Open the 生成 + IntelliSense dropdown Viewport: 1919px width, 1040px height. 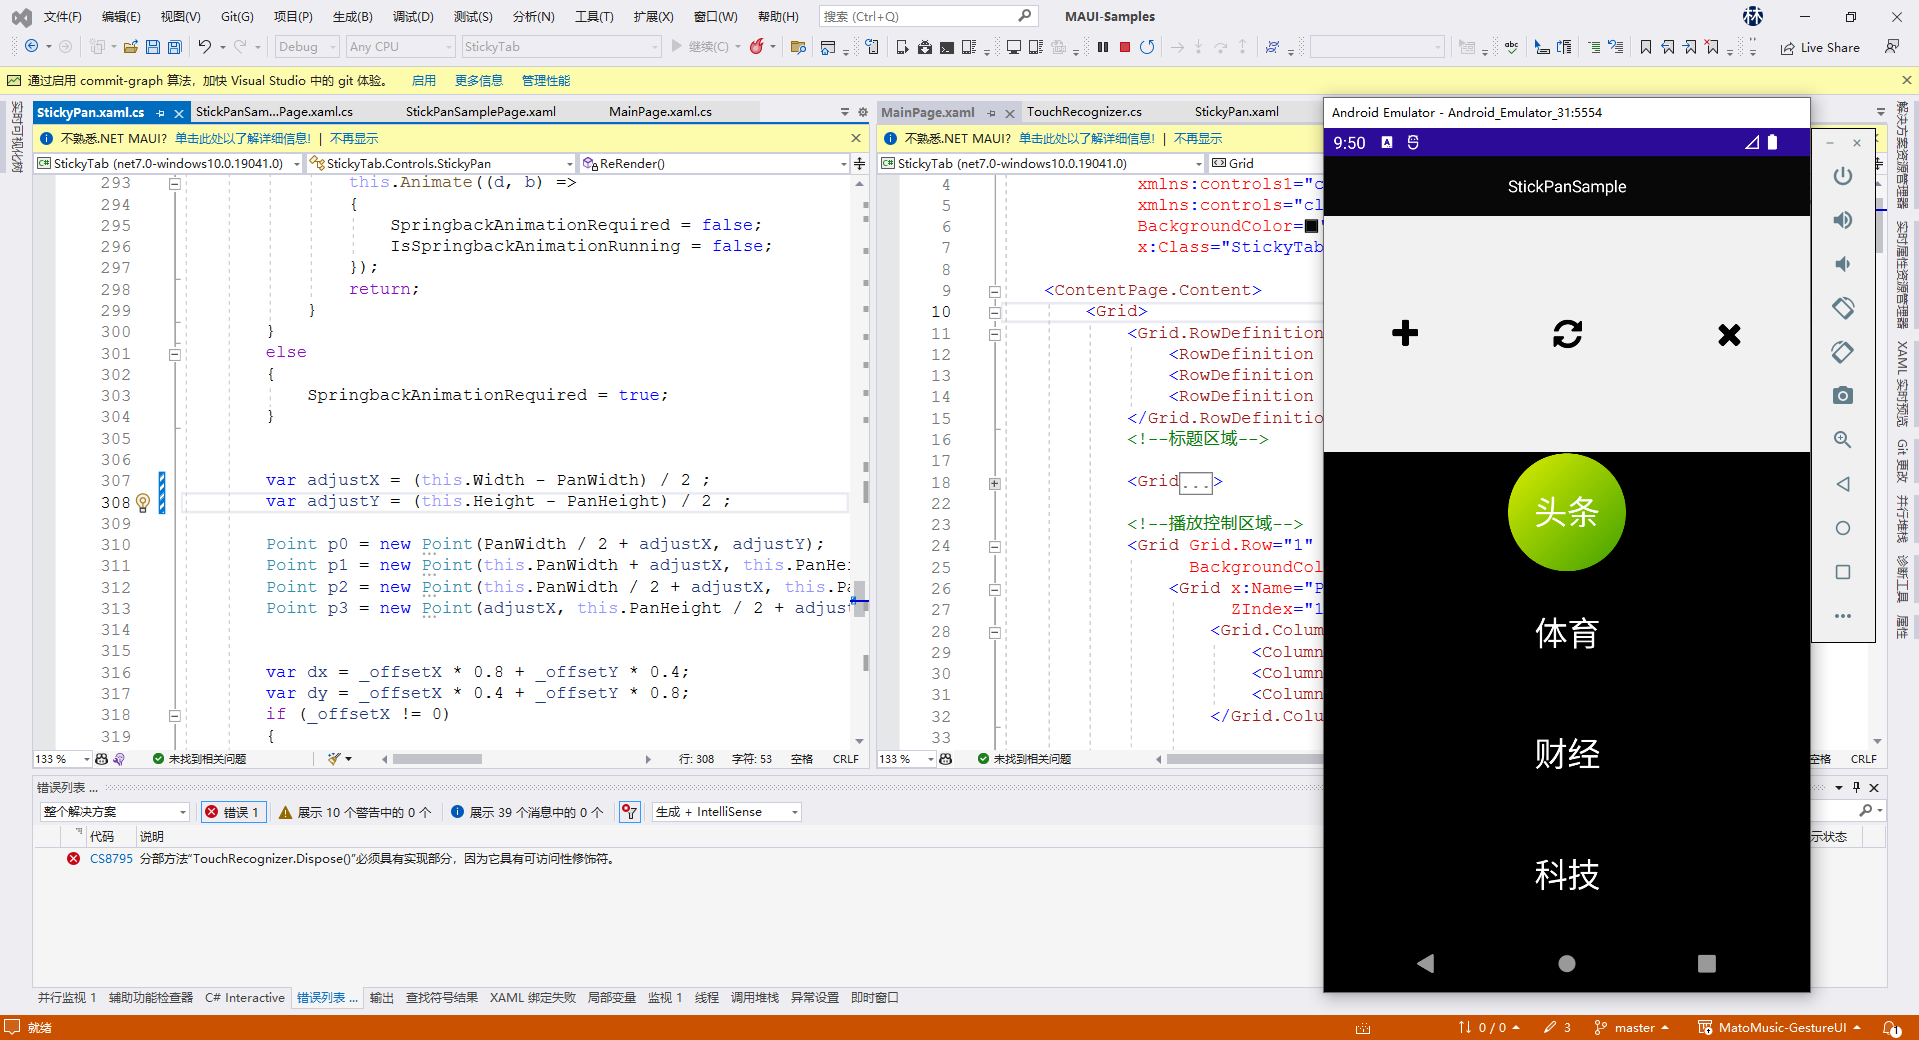(727, 812)
